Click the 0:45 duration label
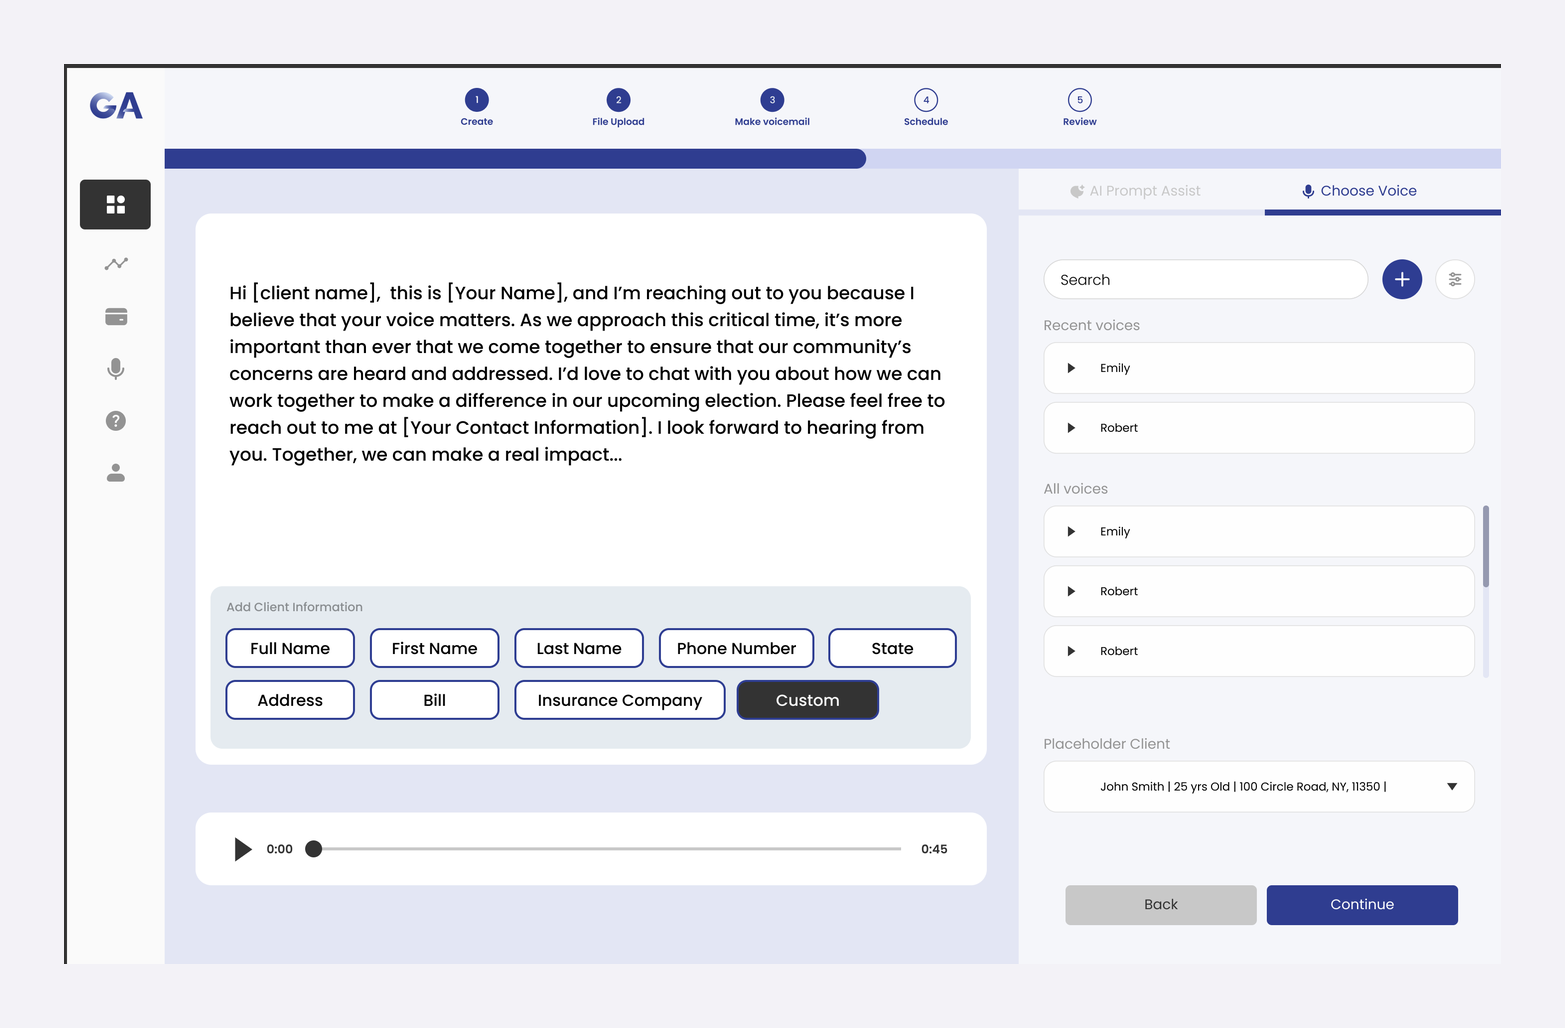This screenshot has height=1028, width=1565. coord(934,849)
